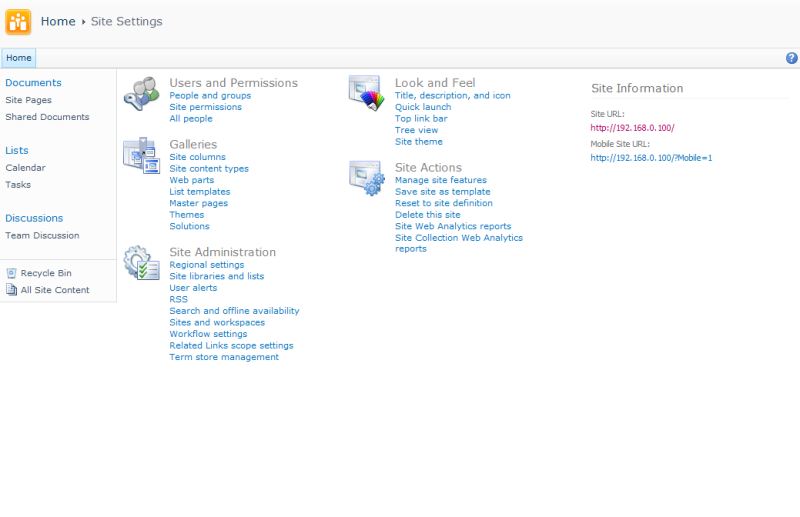Open Site content types gallery

point(209,169)
